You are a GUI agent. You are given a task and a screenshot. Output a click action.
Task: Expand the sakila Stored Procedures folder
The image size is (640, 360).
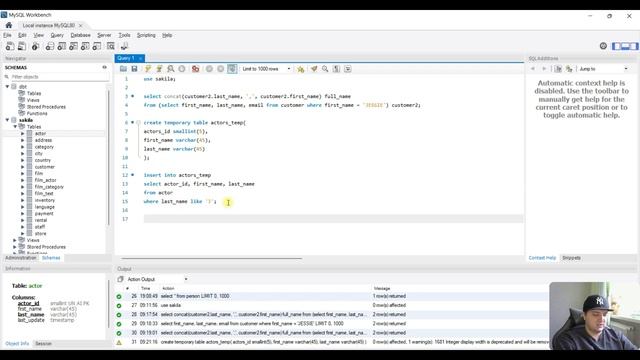click(15, 247)
